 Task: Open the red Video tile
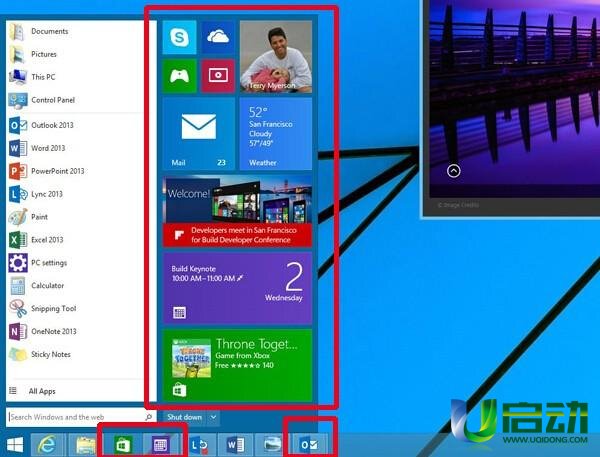pos(218,76)
